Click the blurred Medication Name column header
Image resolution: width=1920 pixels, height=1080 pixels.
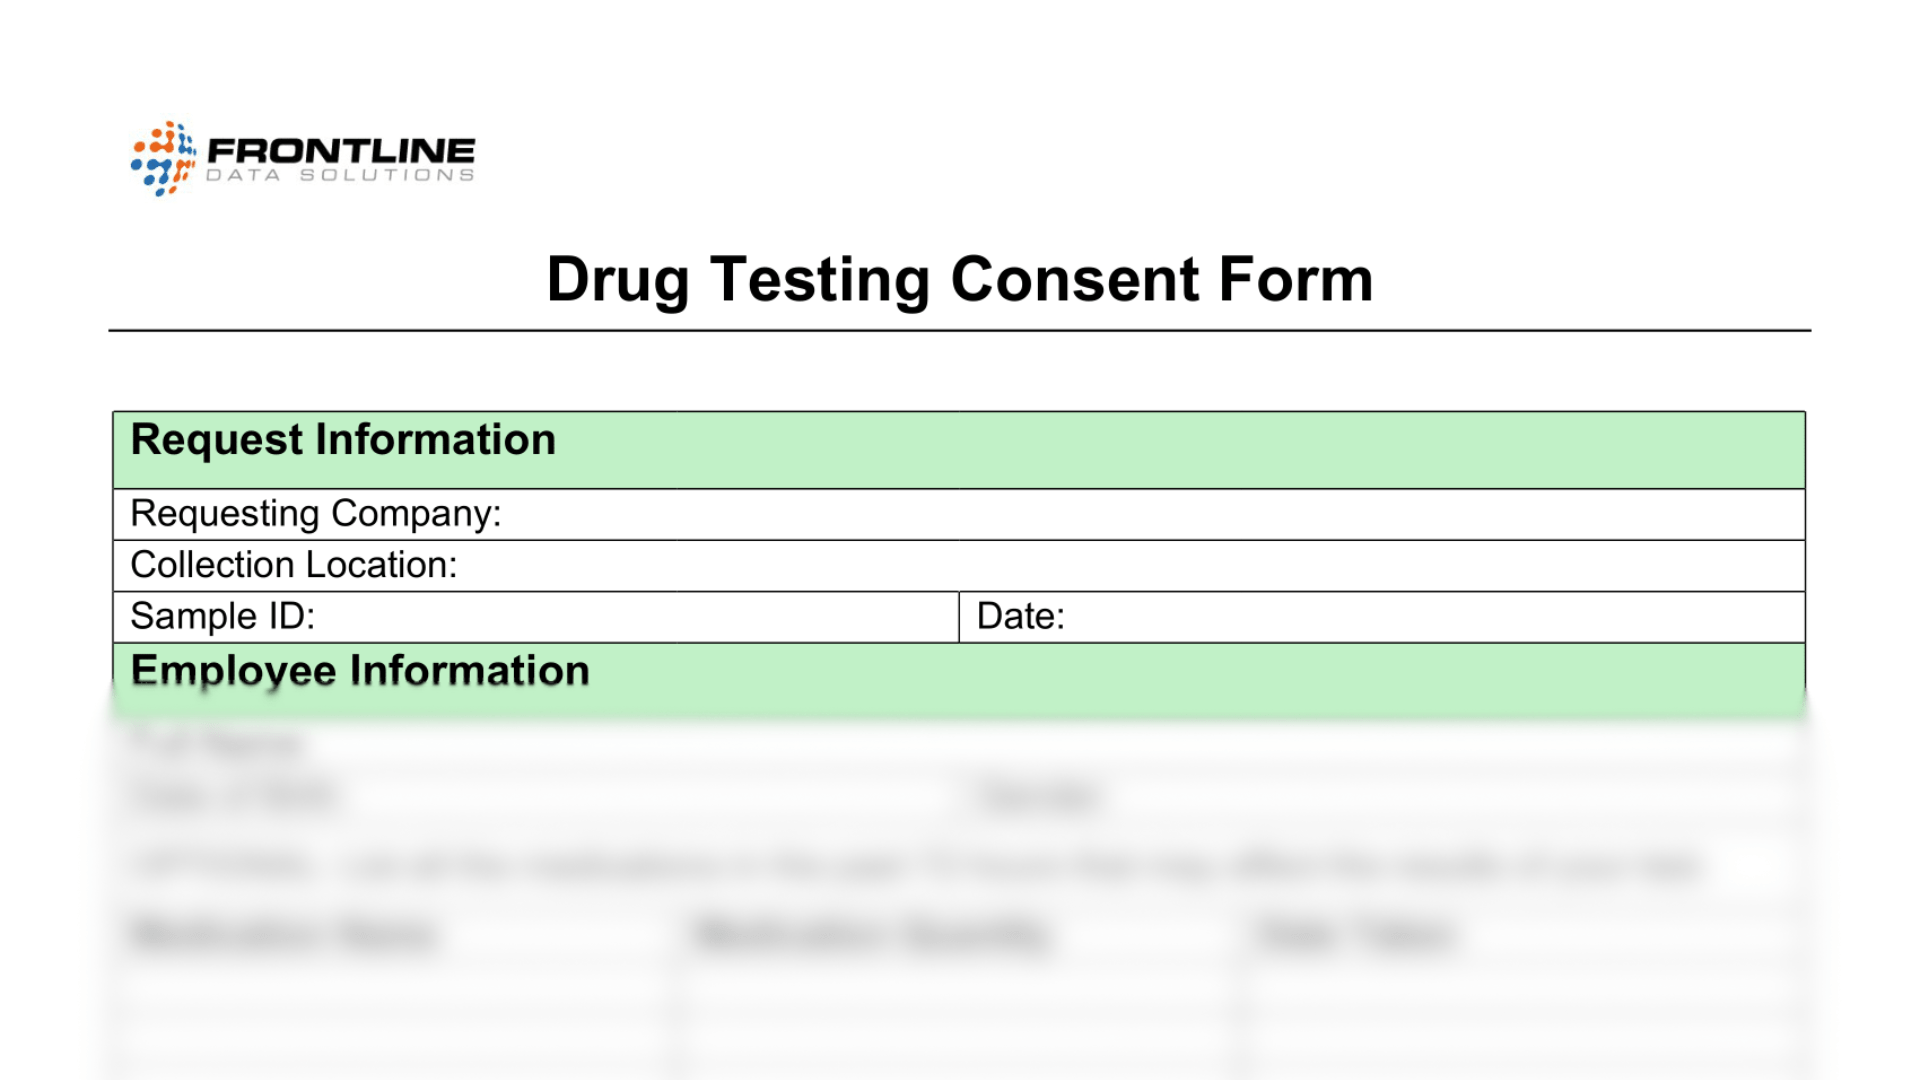point(283,934)
